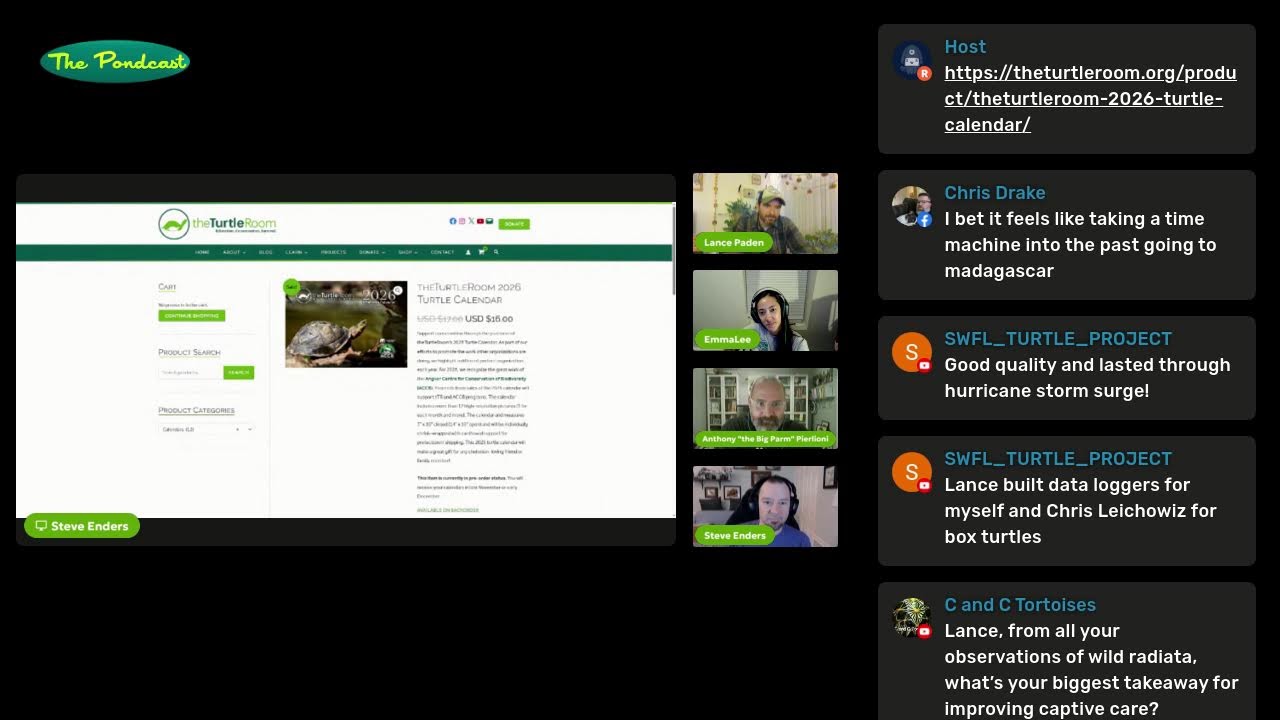Select Anthony Pierlioni's video tile
The image size is (1280, 720).
click(765, 408)
